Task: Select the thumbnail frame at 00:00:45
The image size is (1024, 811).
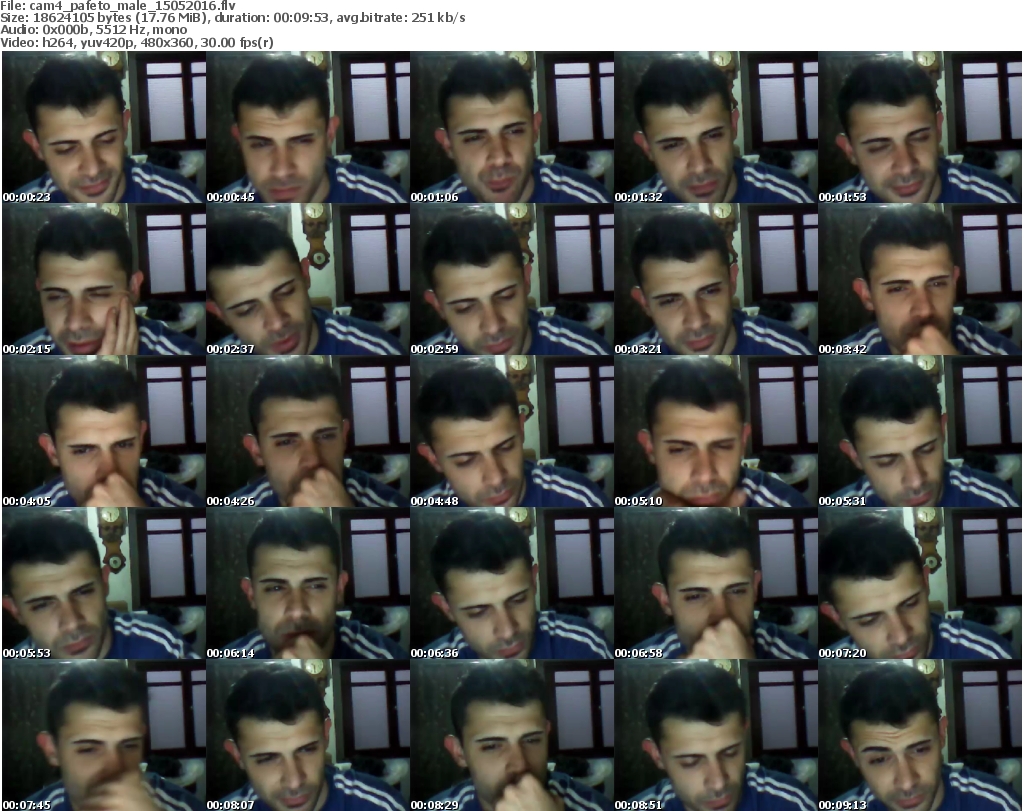Action: click(308, 127)
